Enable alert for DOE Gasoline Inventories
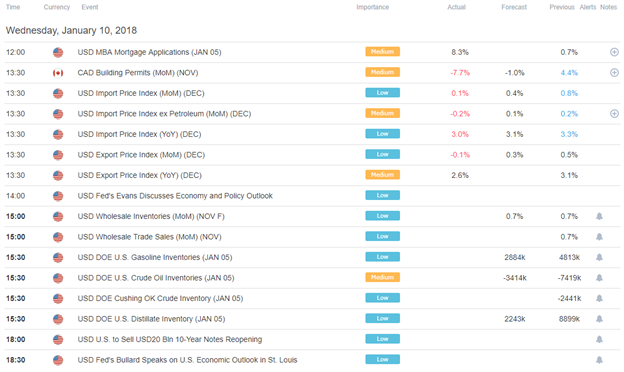 599,257
